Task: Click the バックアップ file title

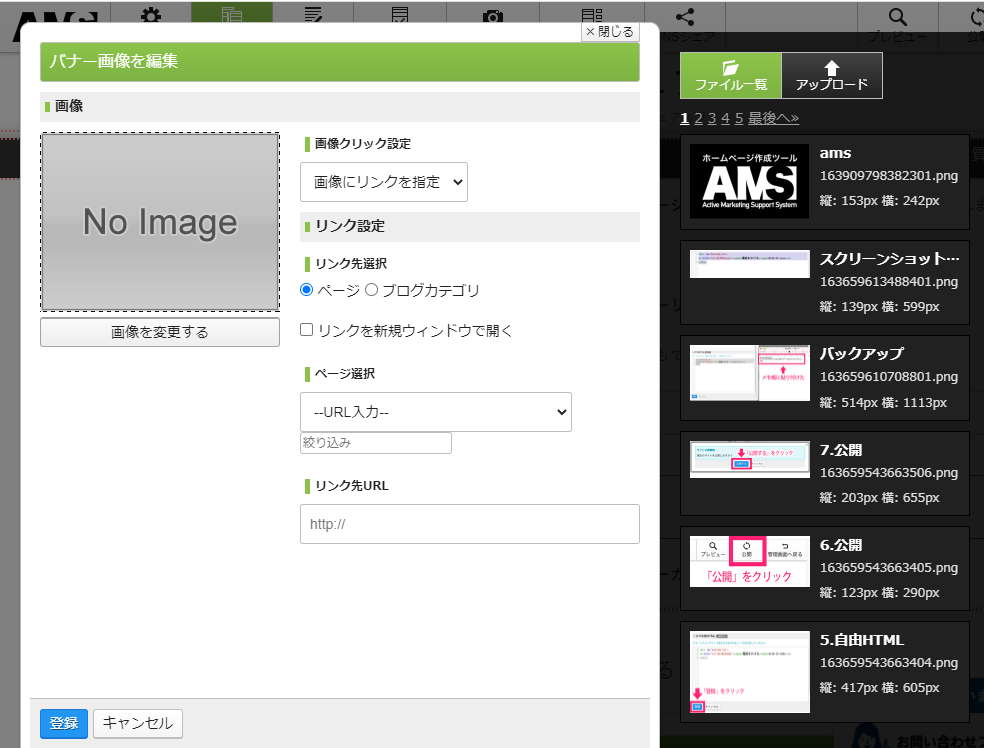Action: (861, 354)
